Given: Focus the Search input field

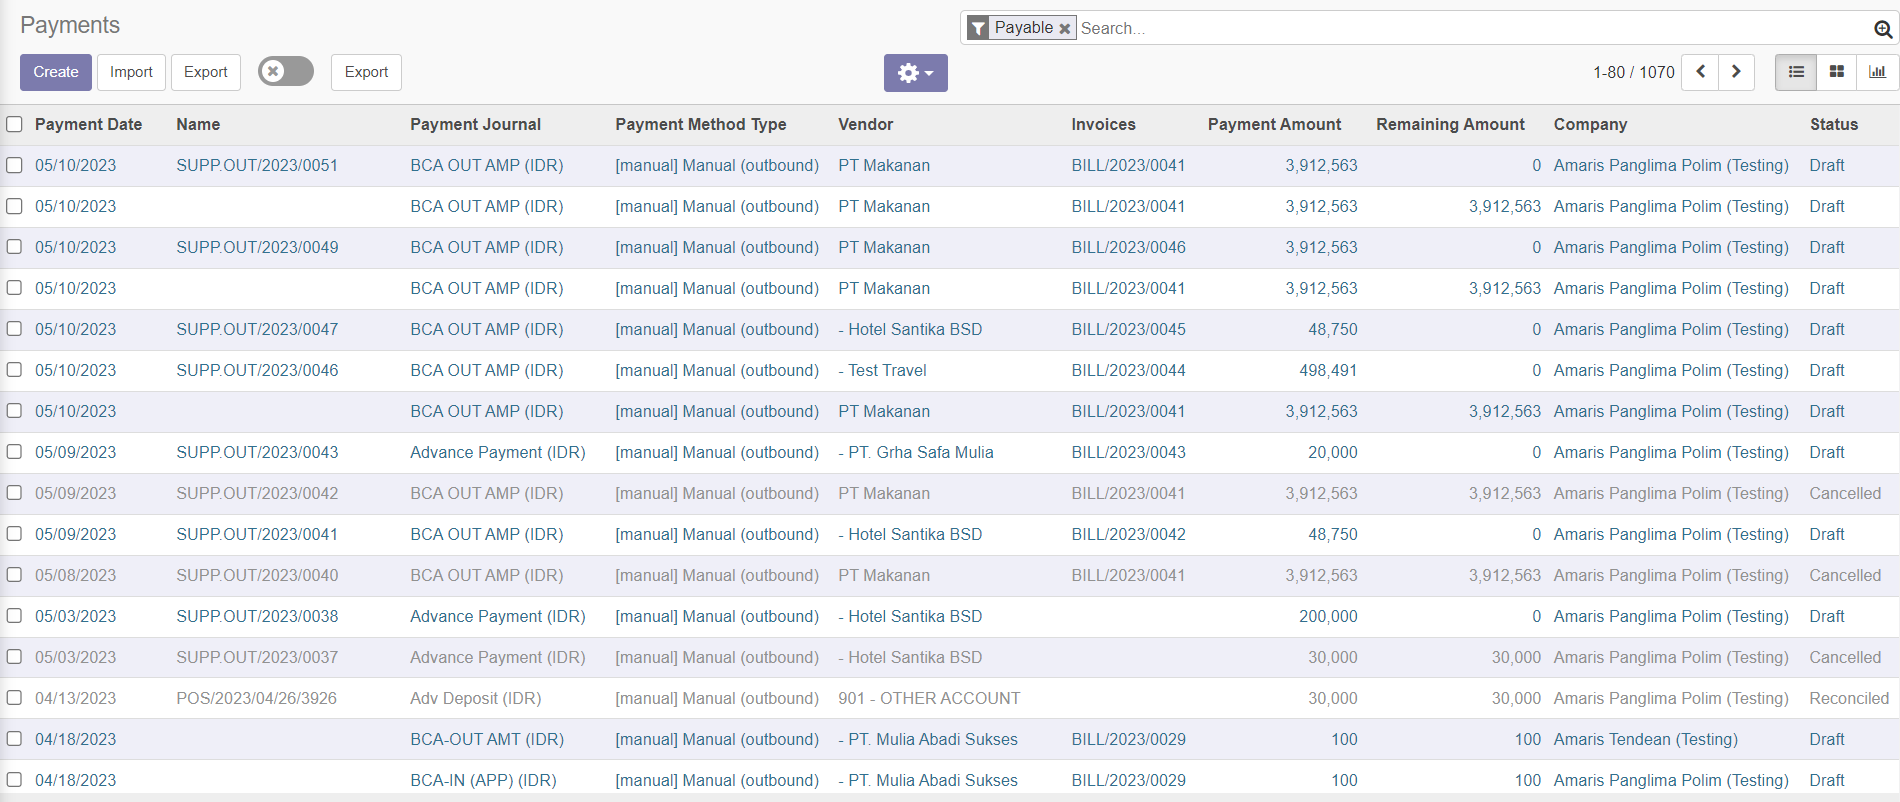Looking at the screenshot, I should point(1470,28).
